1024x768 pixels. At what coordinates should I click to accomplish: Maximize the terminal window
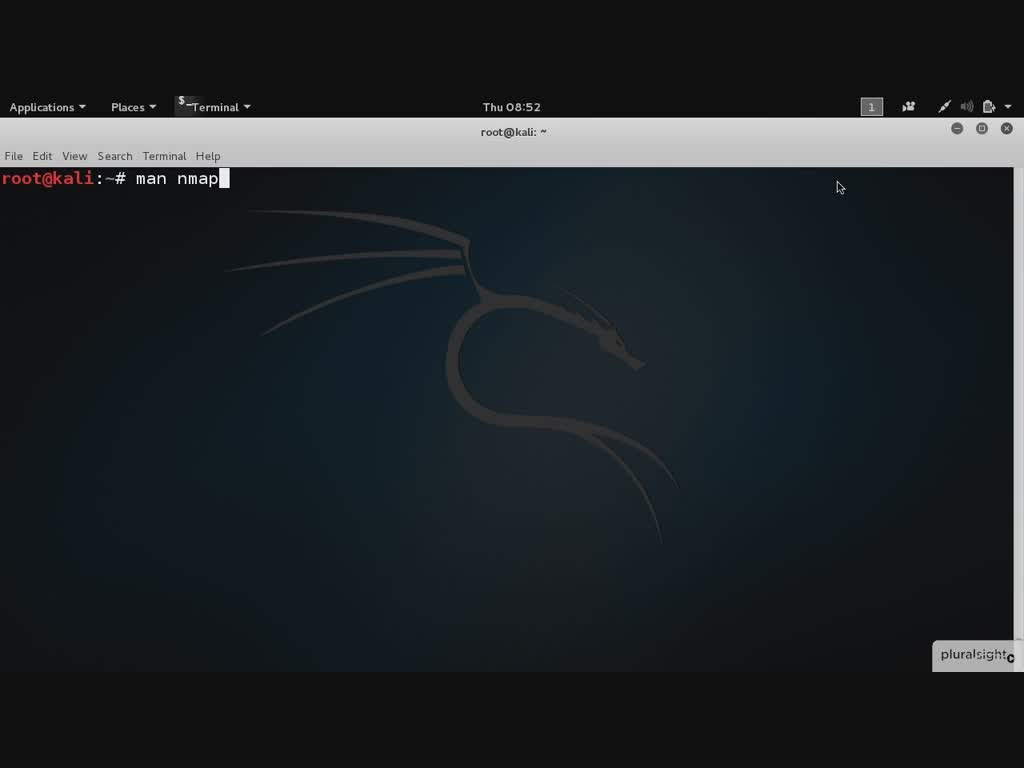(982, 129)
